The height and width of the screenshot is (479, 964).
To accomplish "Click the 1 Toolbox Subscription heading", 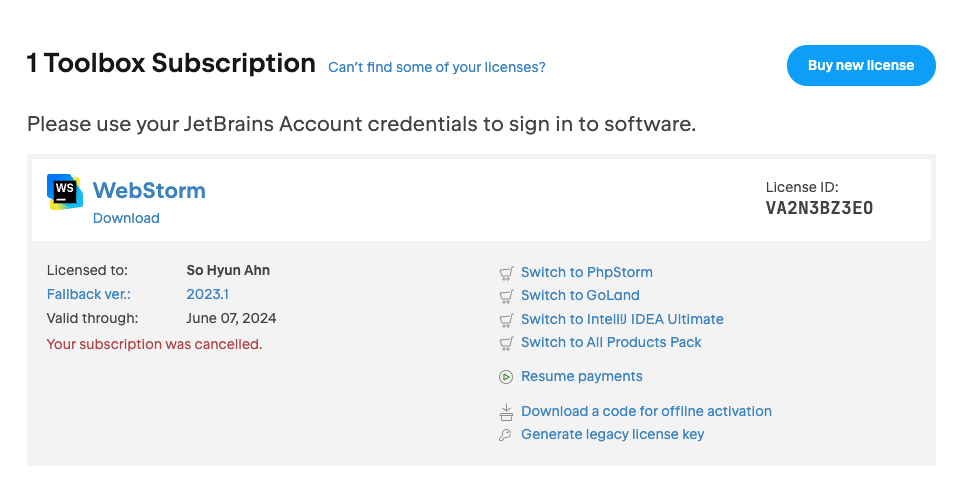I will pyautogui.click(x=171, y=64).
